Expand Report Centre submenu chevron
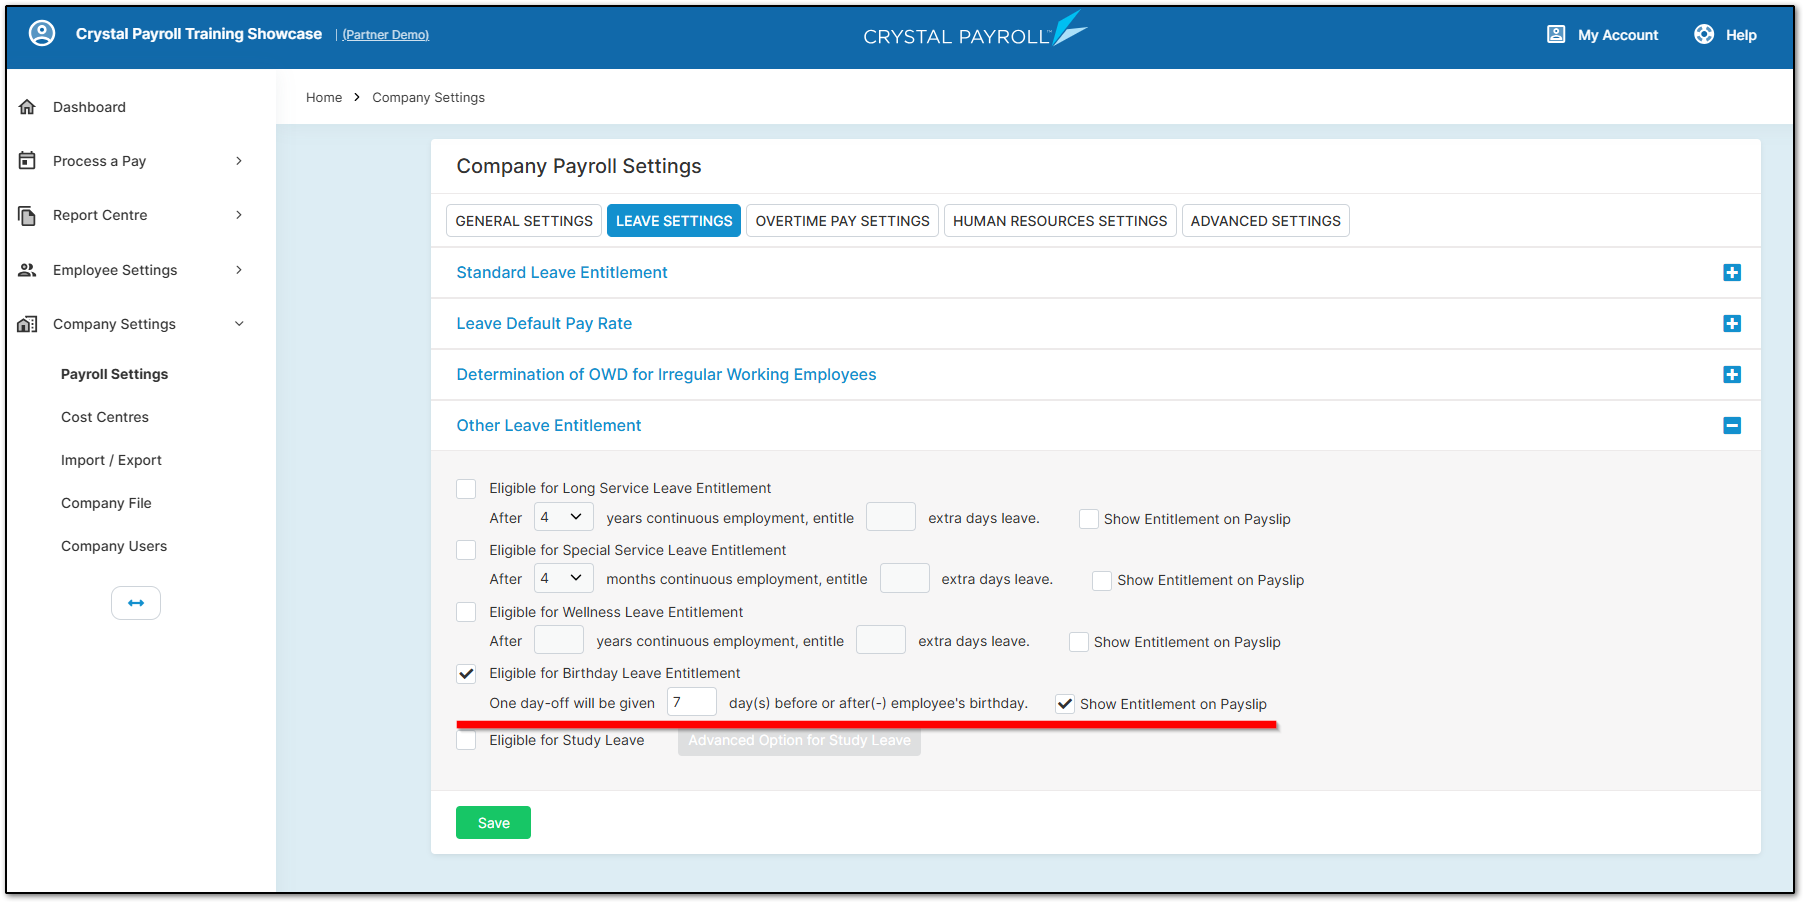Screen dimensions: 1804x903 pyautogui.click(x=239, y=215)
